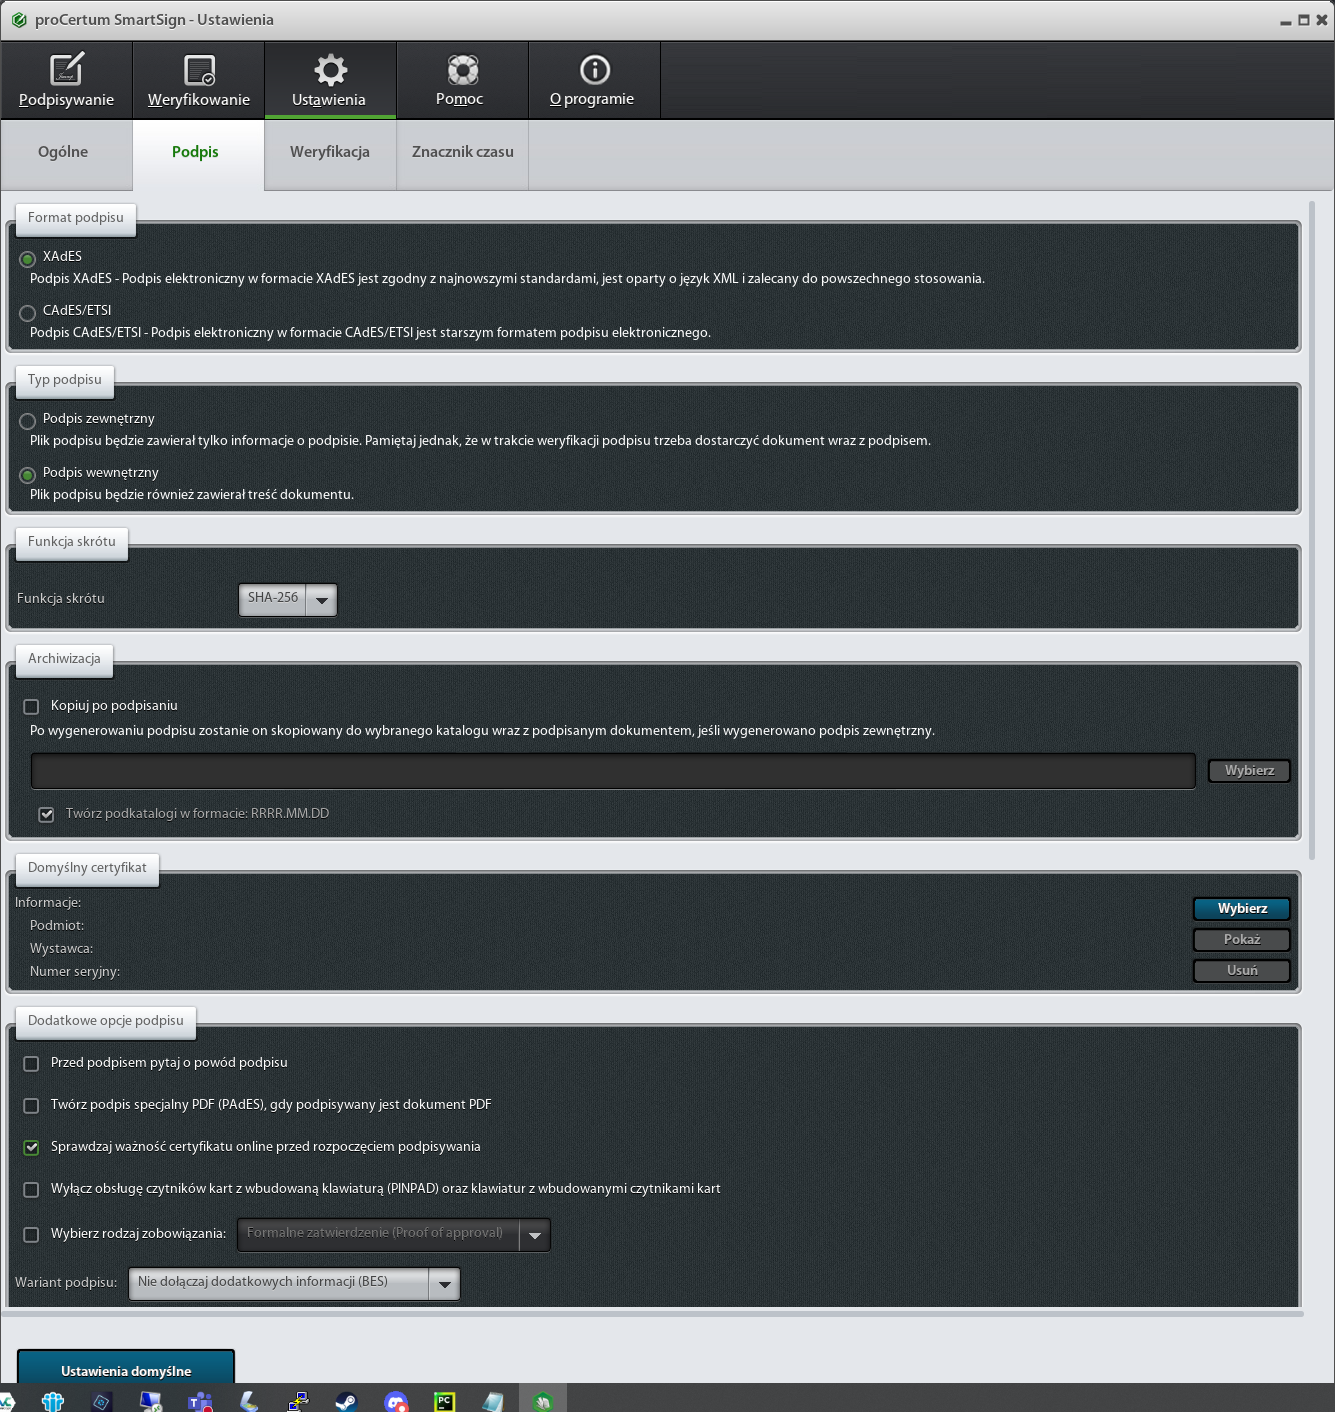Viewport: 1335px width, 1412px height.
Task: Enable PAdES special PDF signature option
Action: (x=31, y=1105)
